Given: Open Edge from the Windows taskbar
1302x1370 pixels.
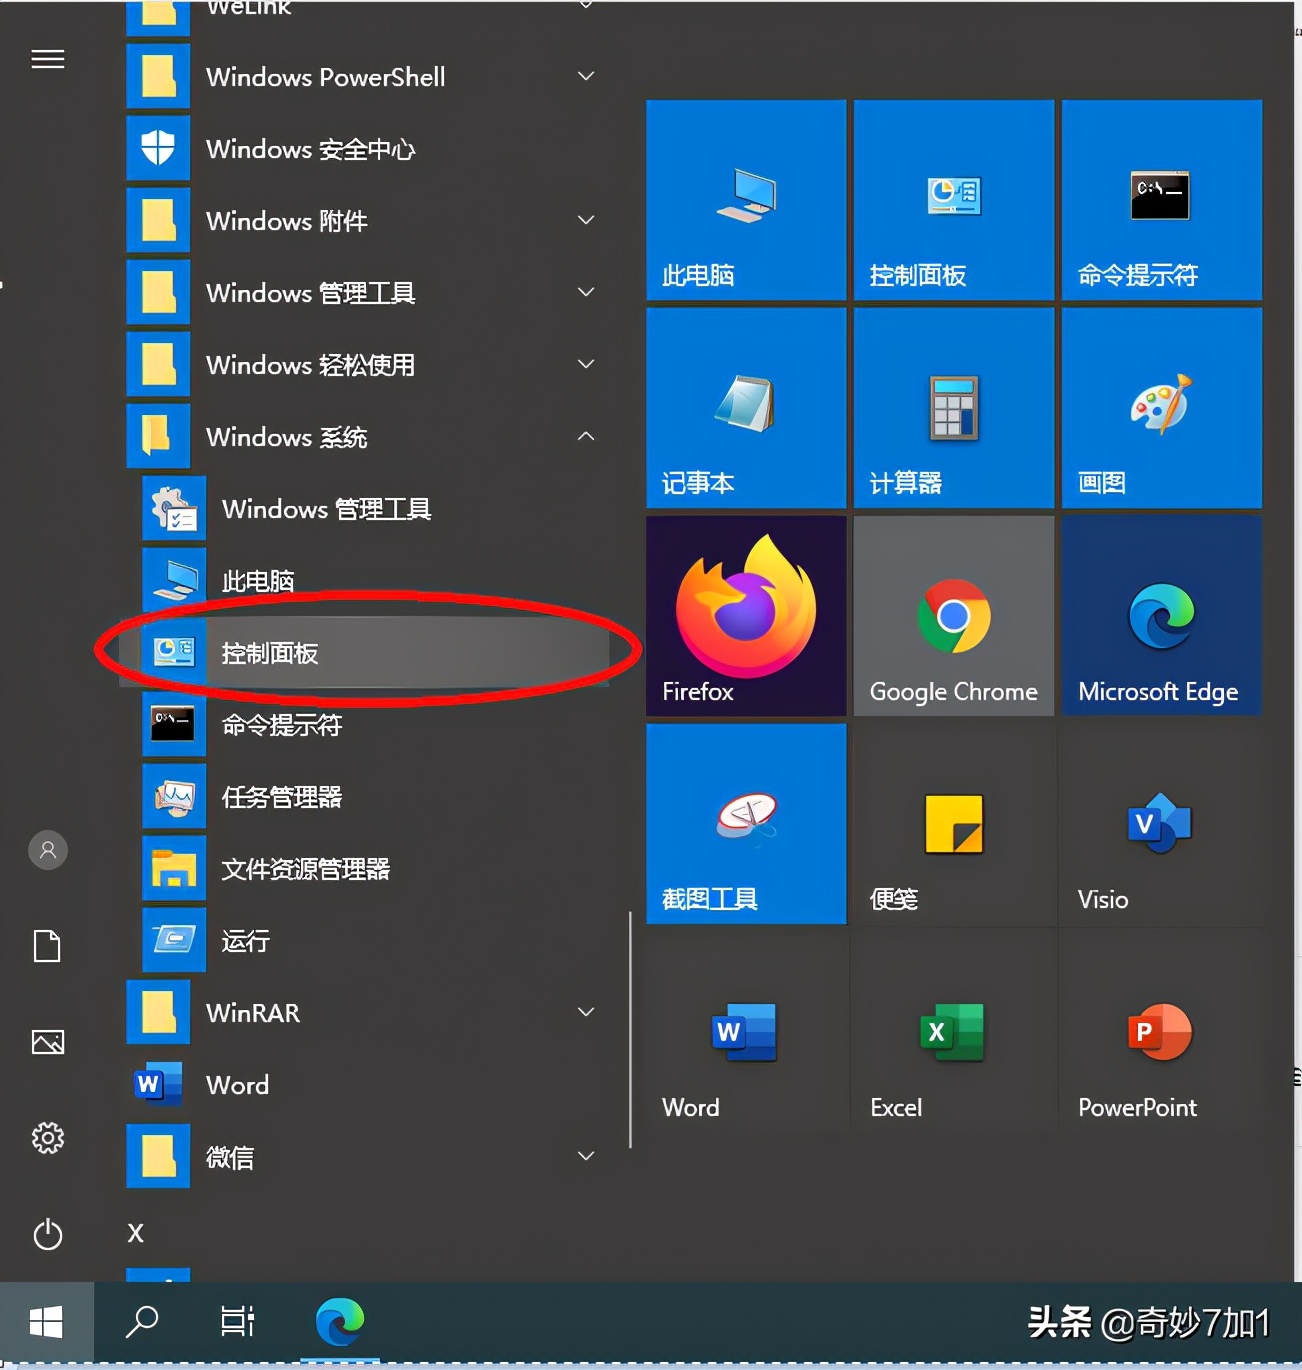Looking at the screenshot, I should [x=339, y=1322].
